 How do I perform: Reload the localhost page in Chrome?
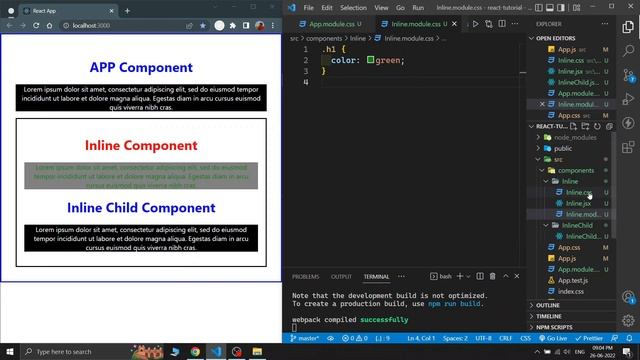pos(36,25)
